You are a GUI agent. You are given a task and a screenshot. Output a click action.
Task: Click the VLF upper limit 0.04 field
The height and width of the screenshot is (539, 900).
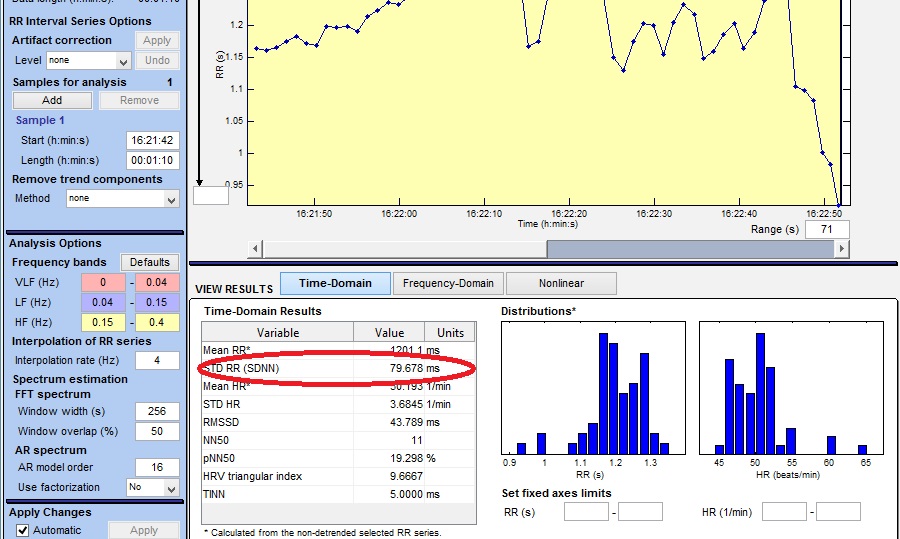157,282
